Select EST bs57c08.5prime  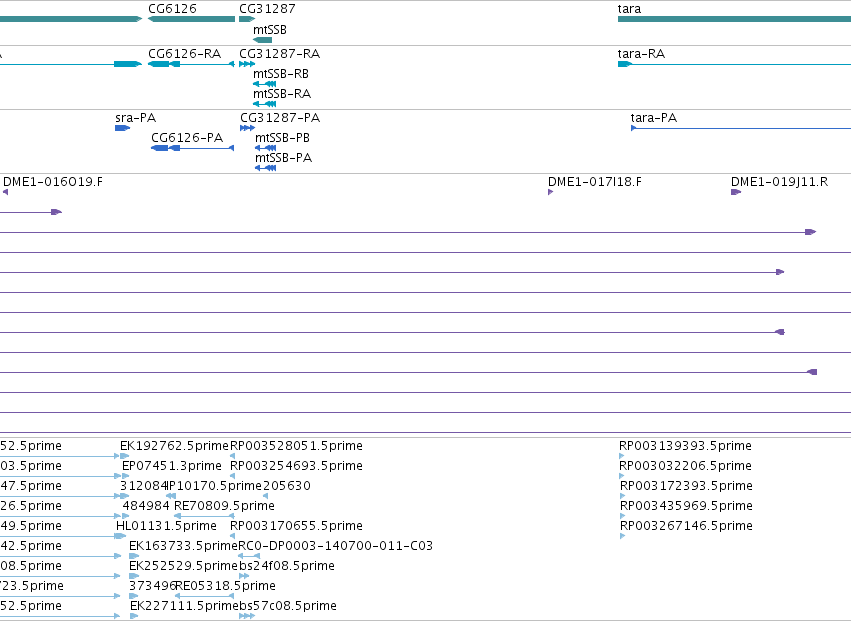pyautogui.click(x=288, y=606)
